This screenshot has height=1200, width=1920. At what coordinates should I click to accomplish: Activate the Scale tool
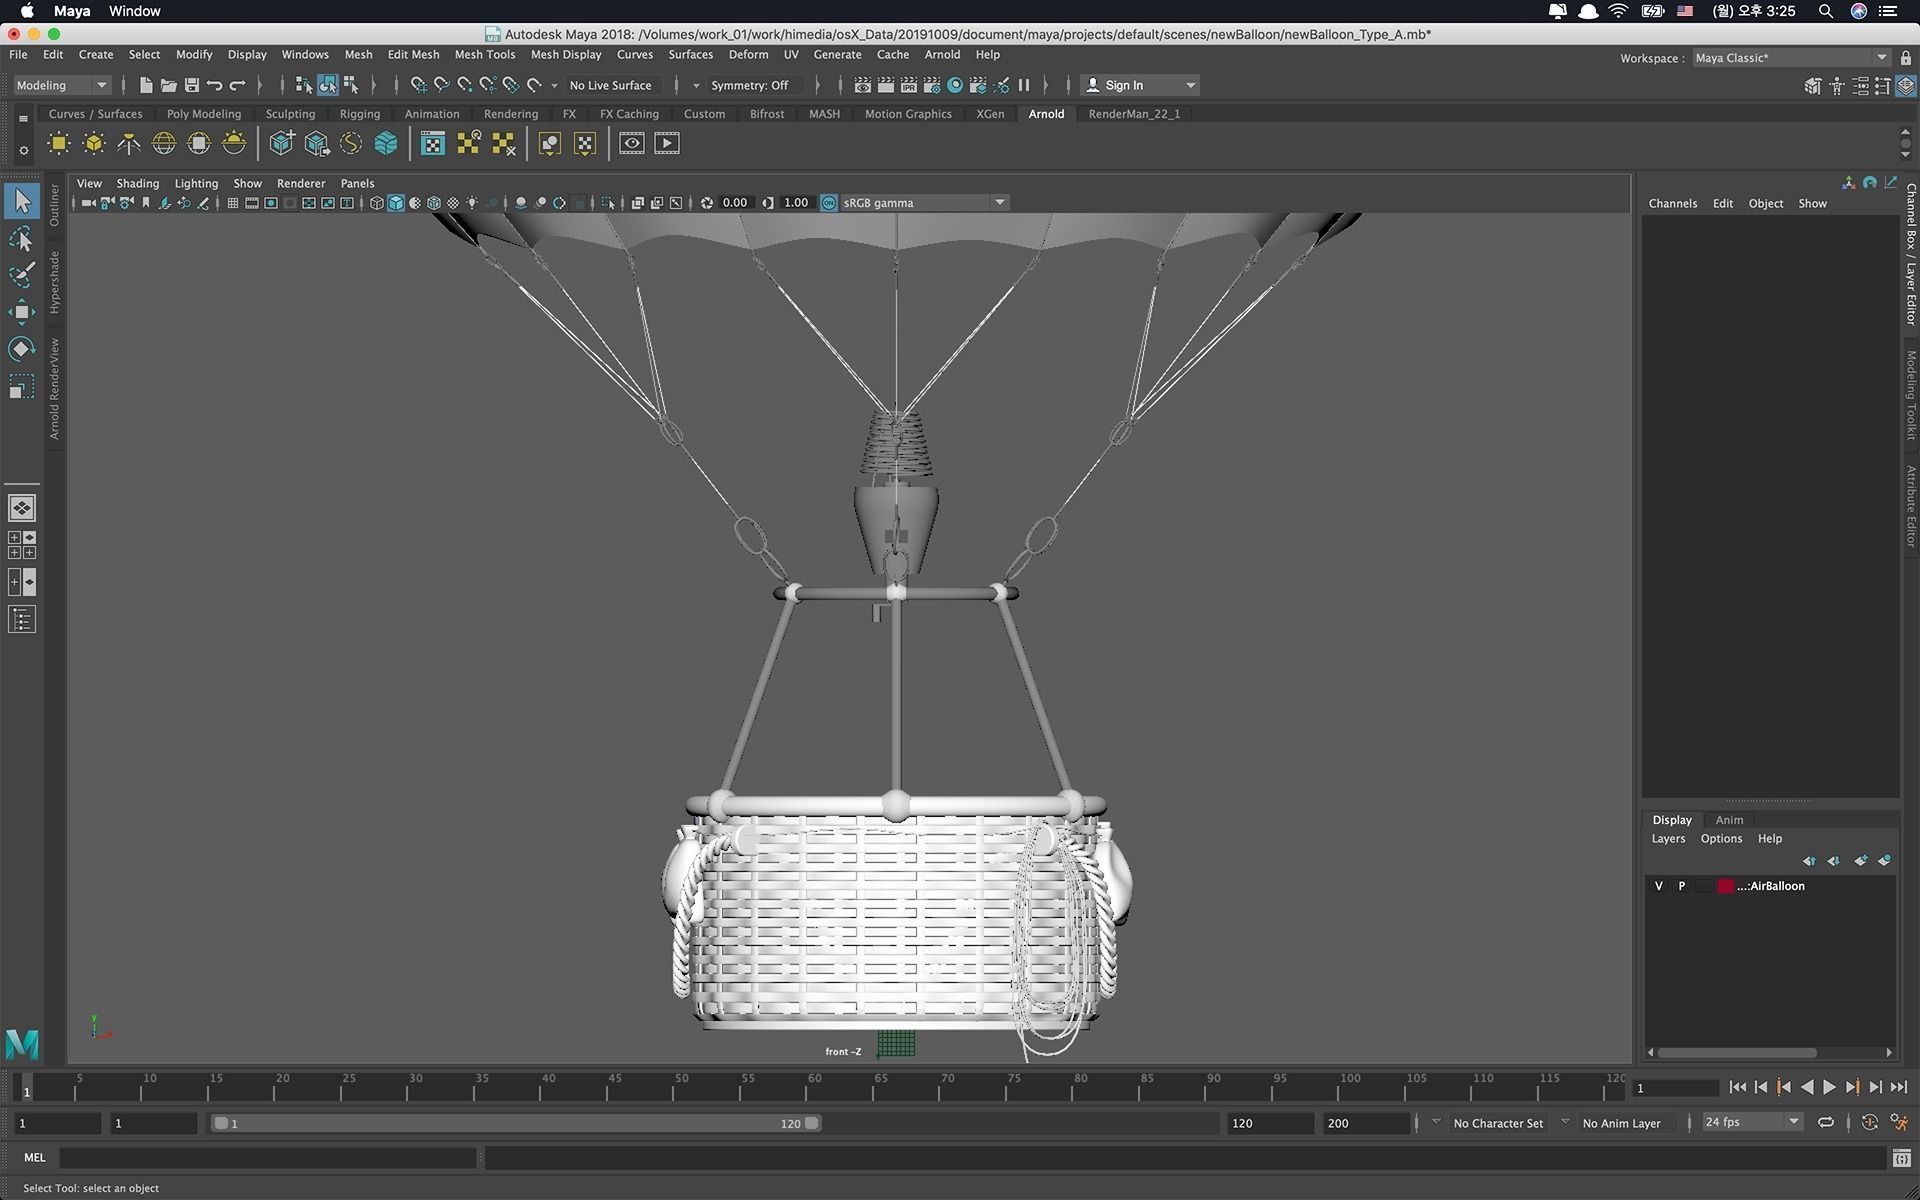click(x=22, y=386)
